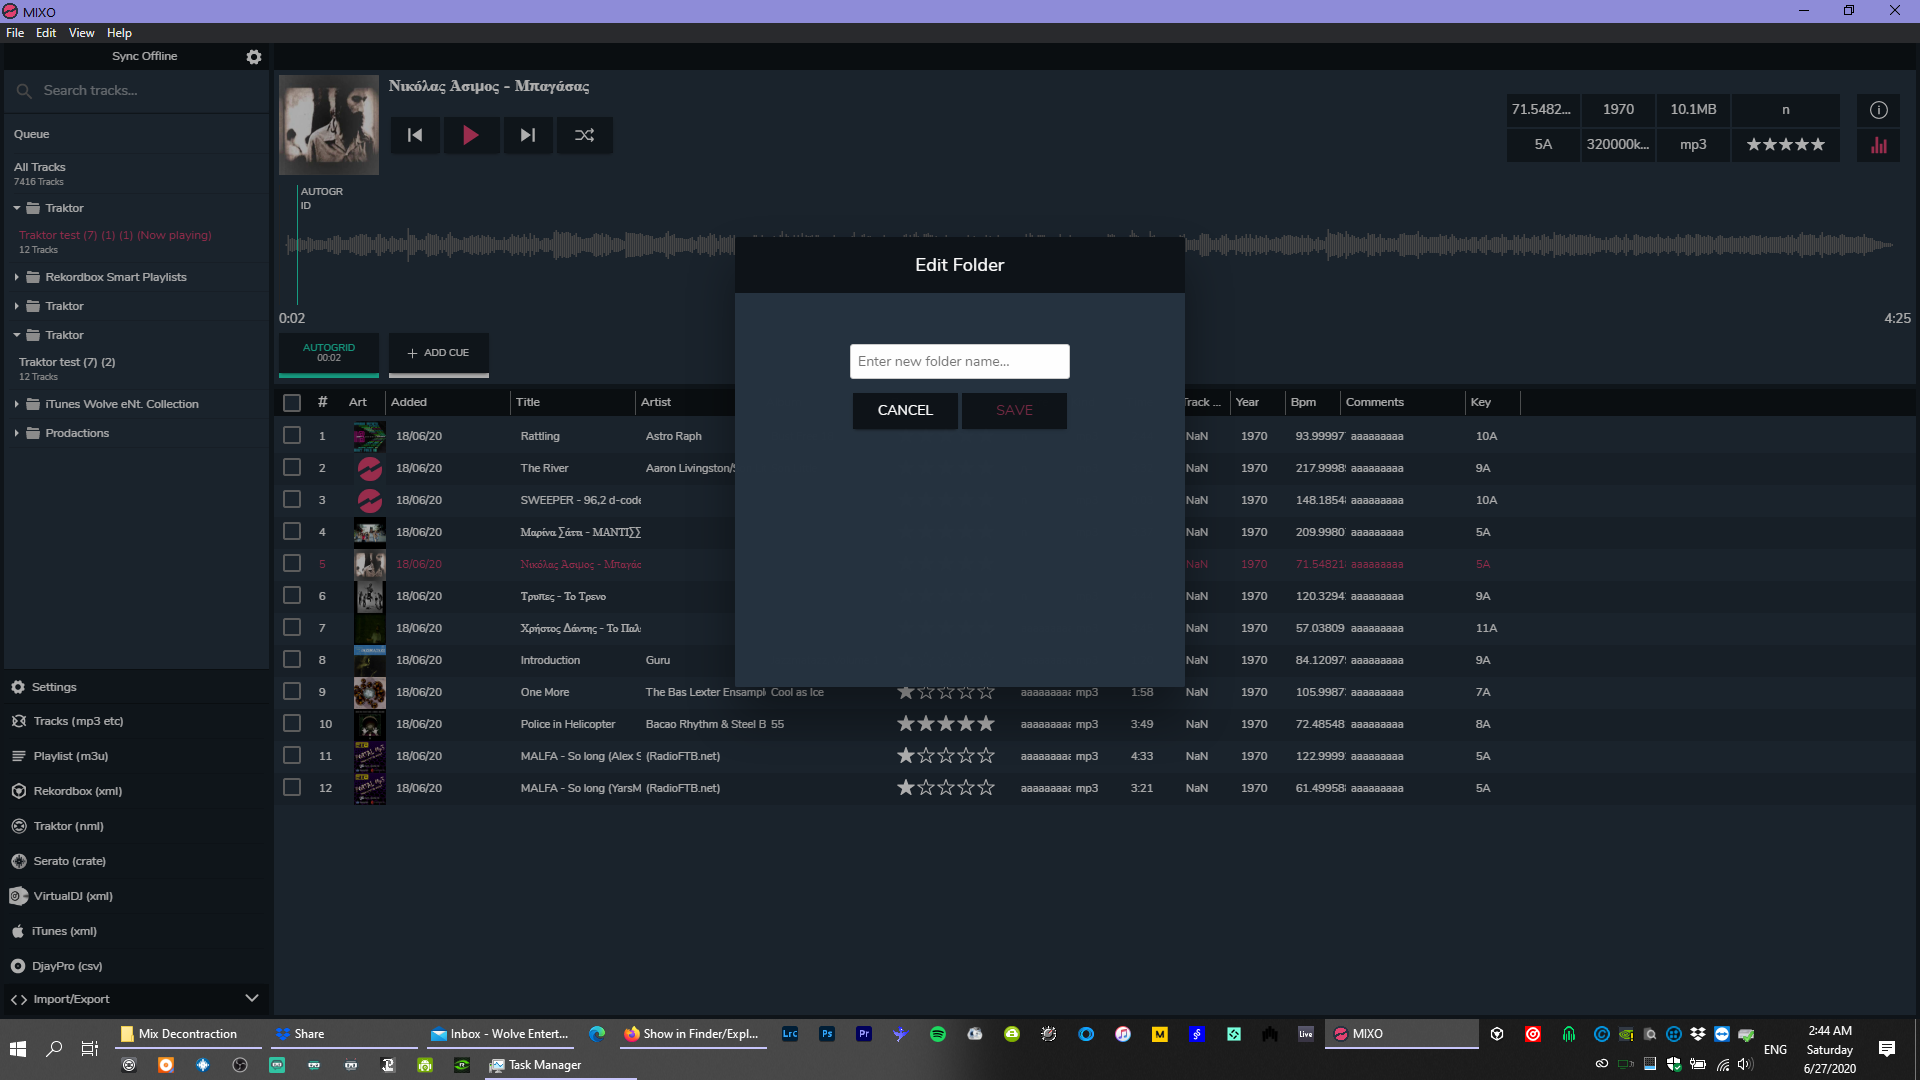Click the ADD CUE button

[x=438, y=353]
